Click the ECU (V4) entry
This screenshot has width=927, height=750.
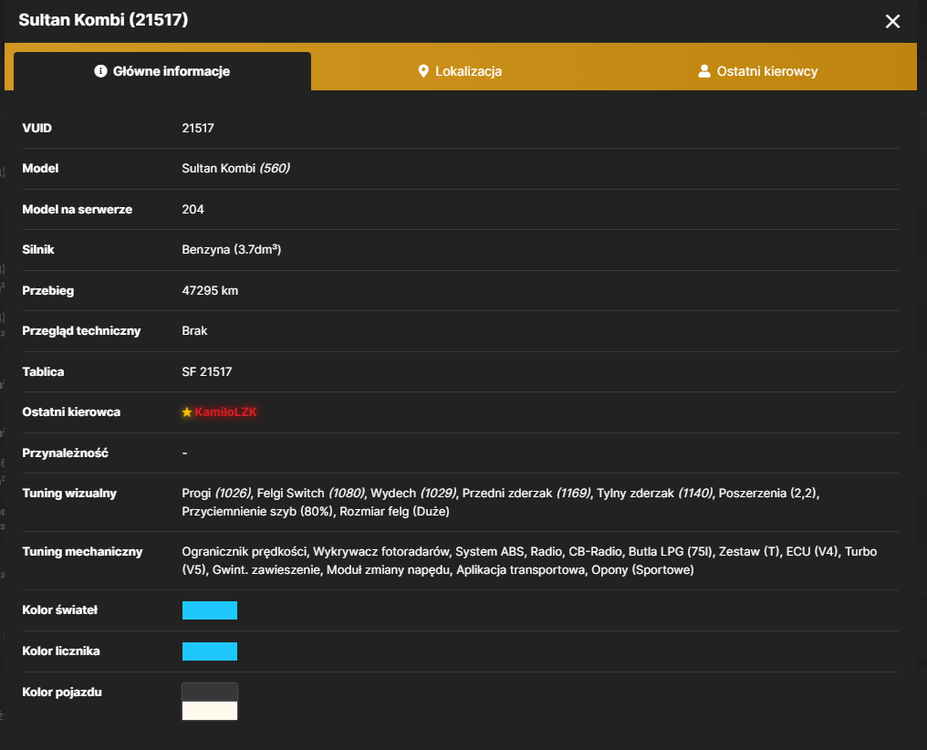click(812, 552)
